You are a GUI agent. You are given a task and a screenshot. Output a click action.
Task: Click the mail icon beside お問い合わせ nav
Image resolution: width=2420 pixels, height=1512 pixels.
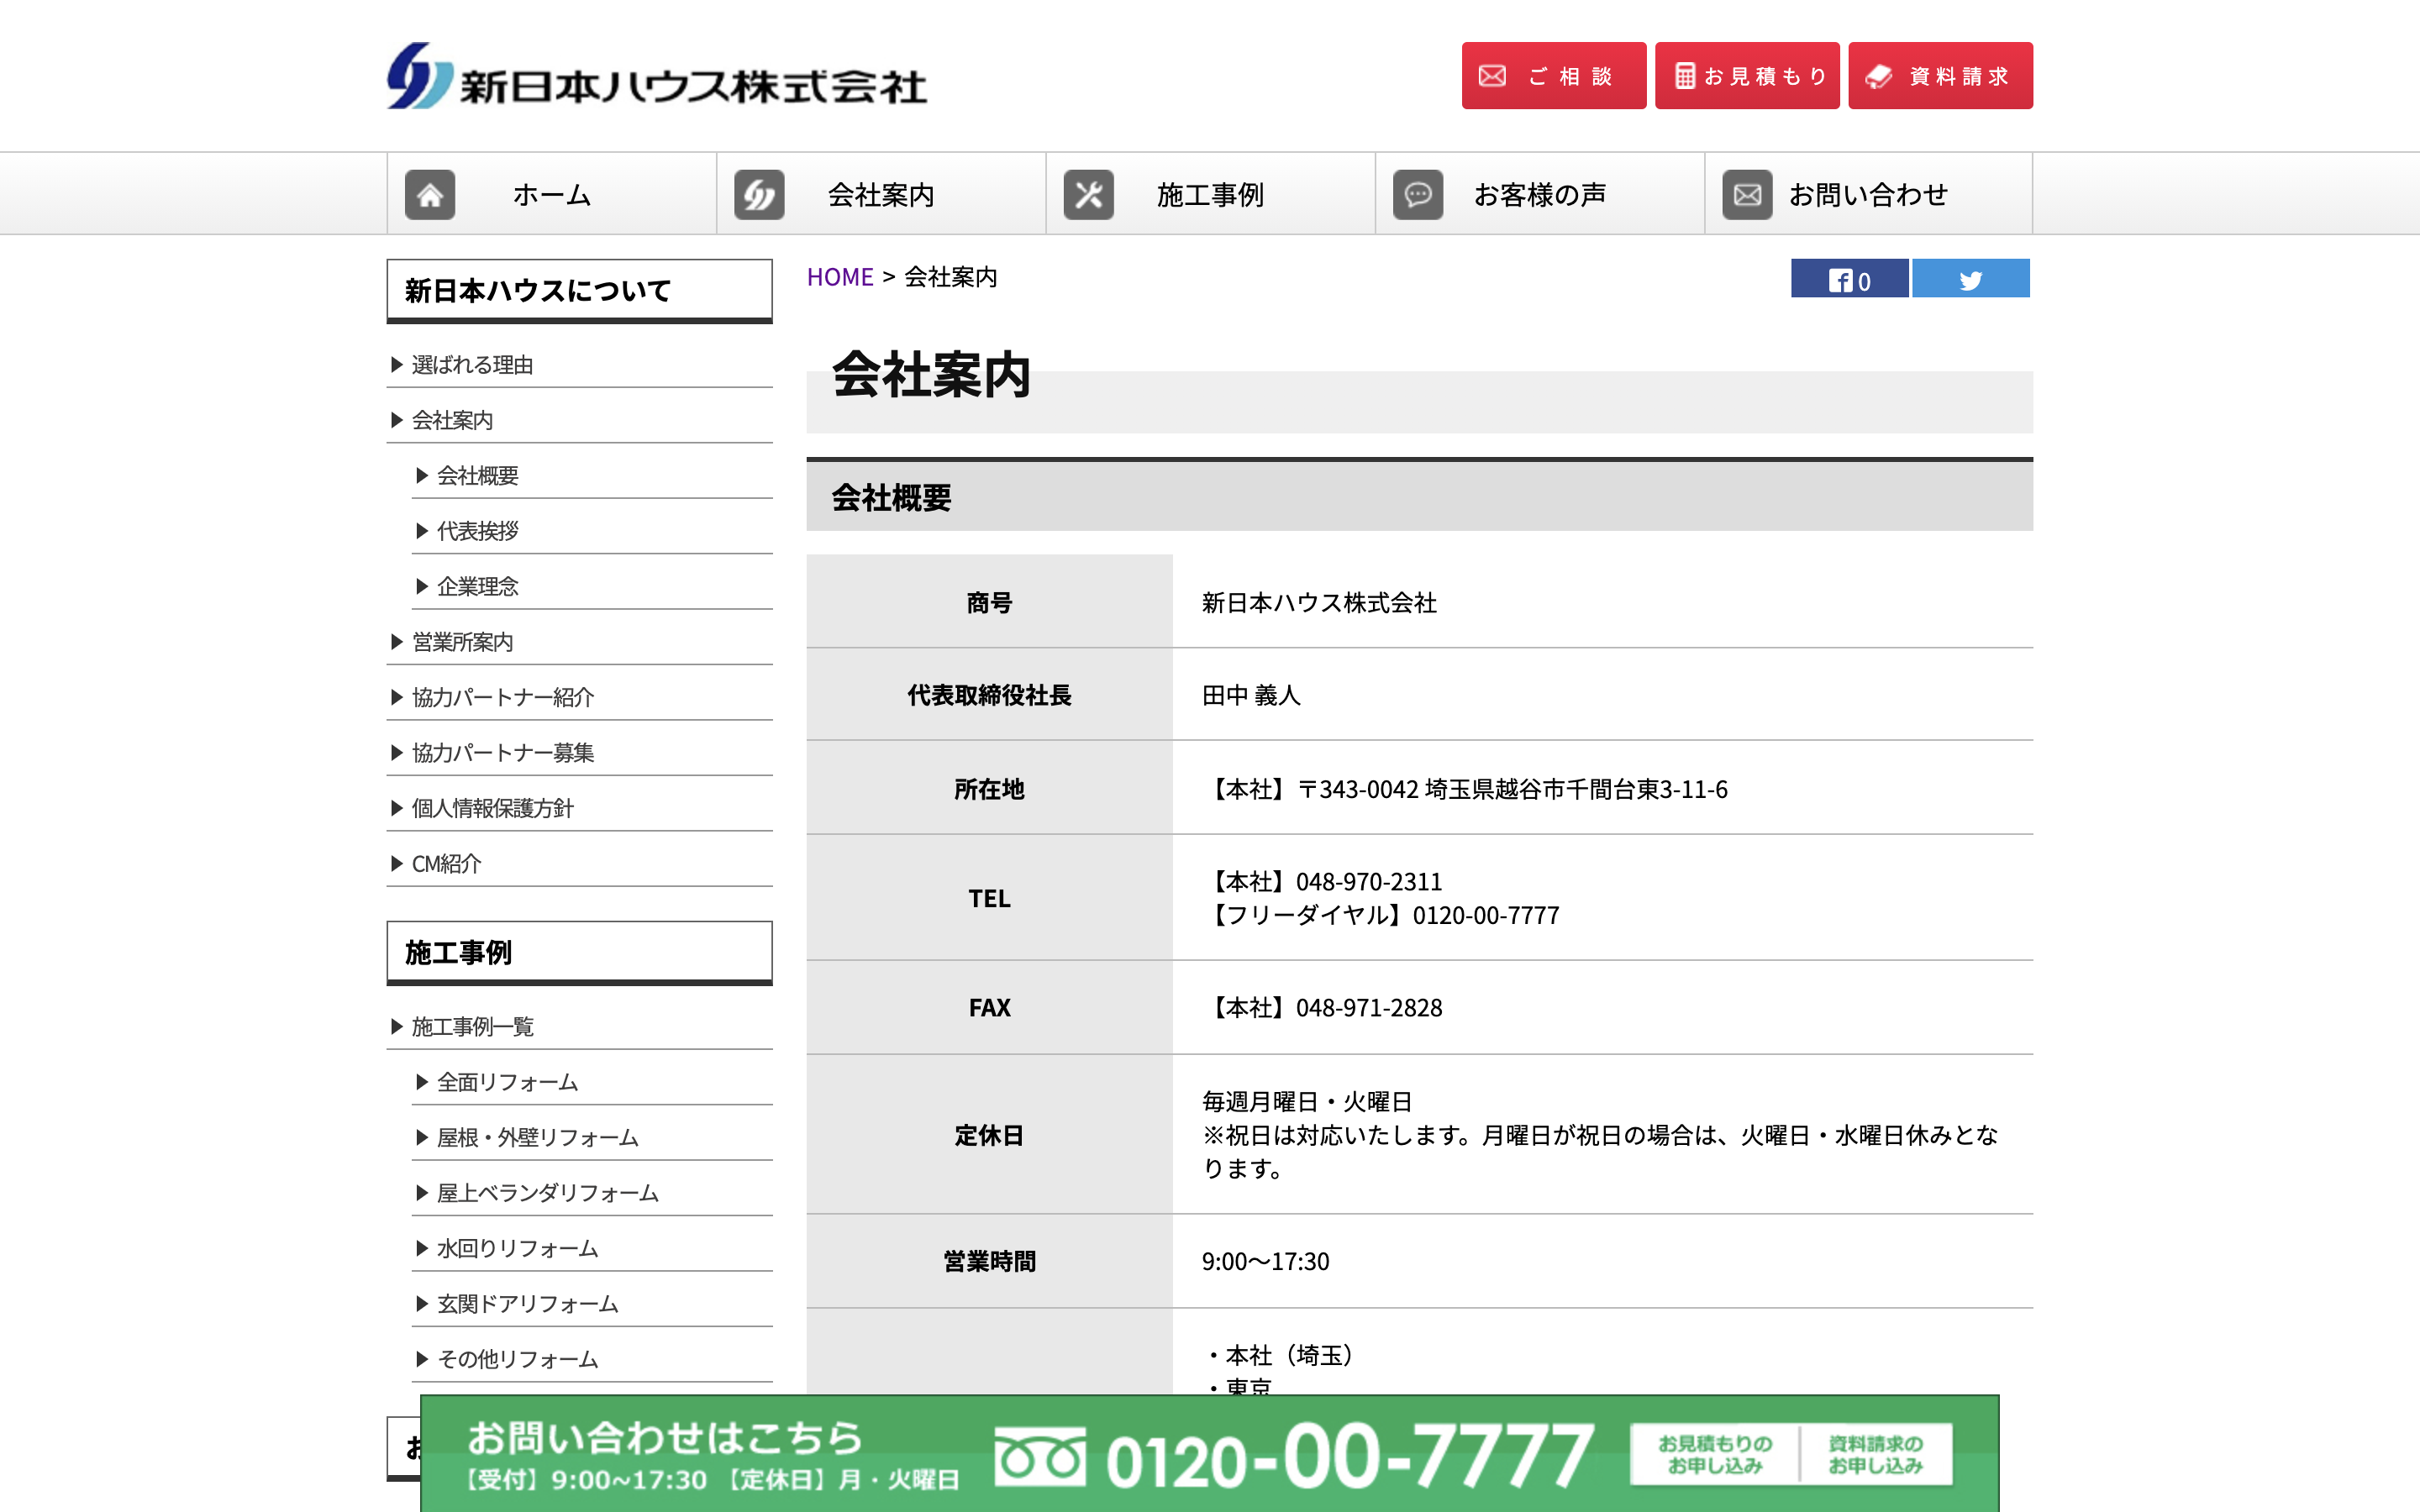coord(1747,194)
